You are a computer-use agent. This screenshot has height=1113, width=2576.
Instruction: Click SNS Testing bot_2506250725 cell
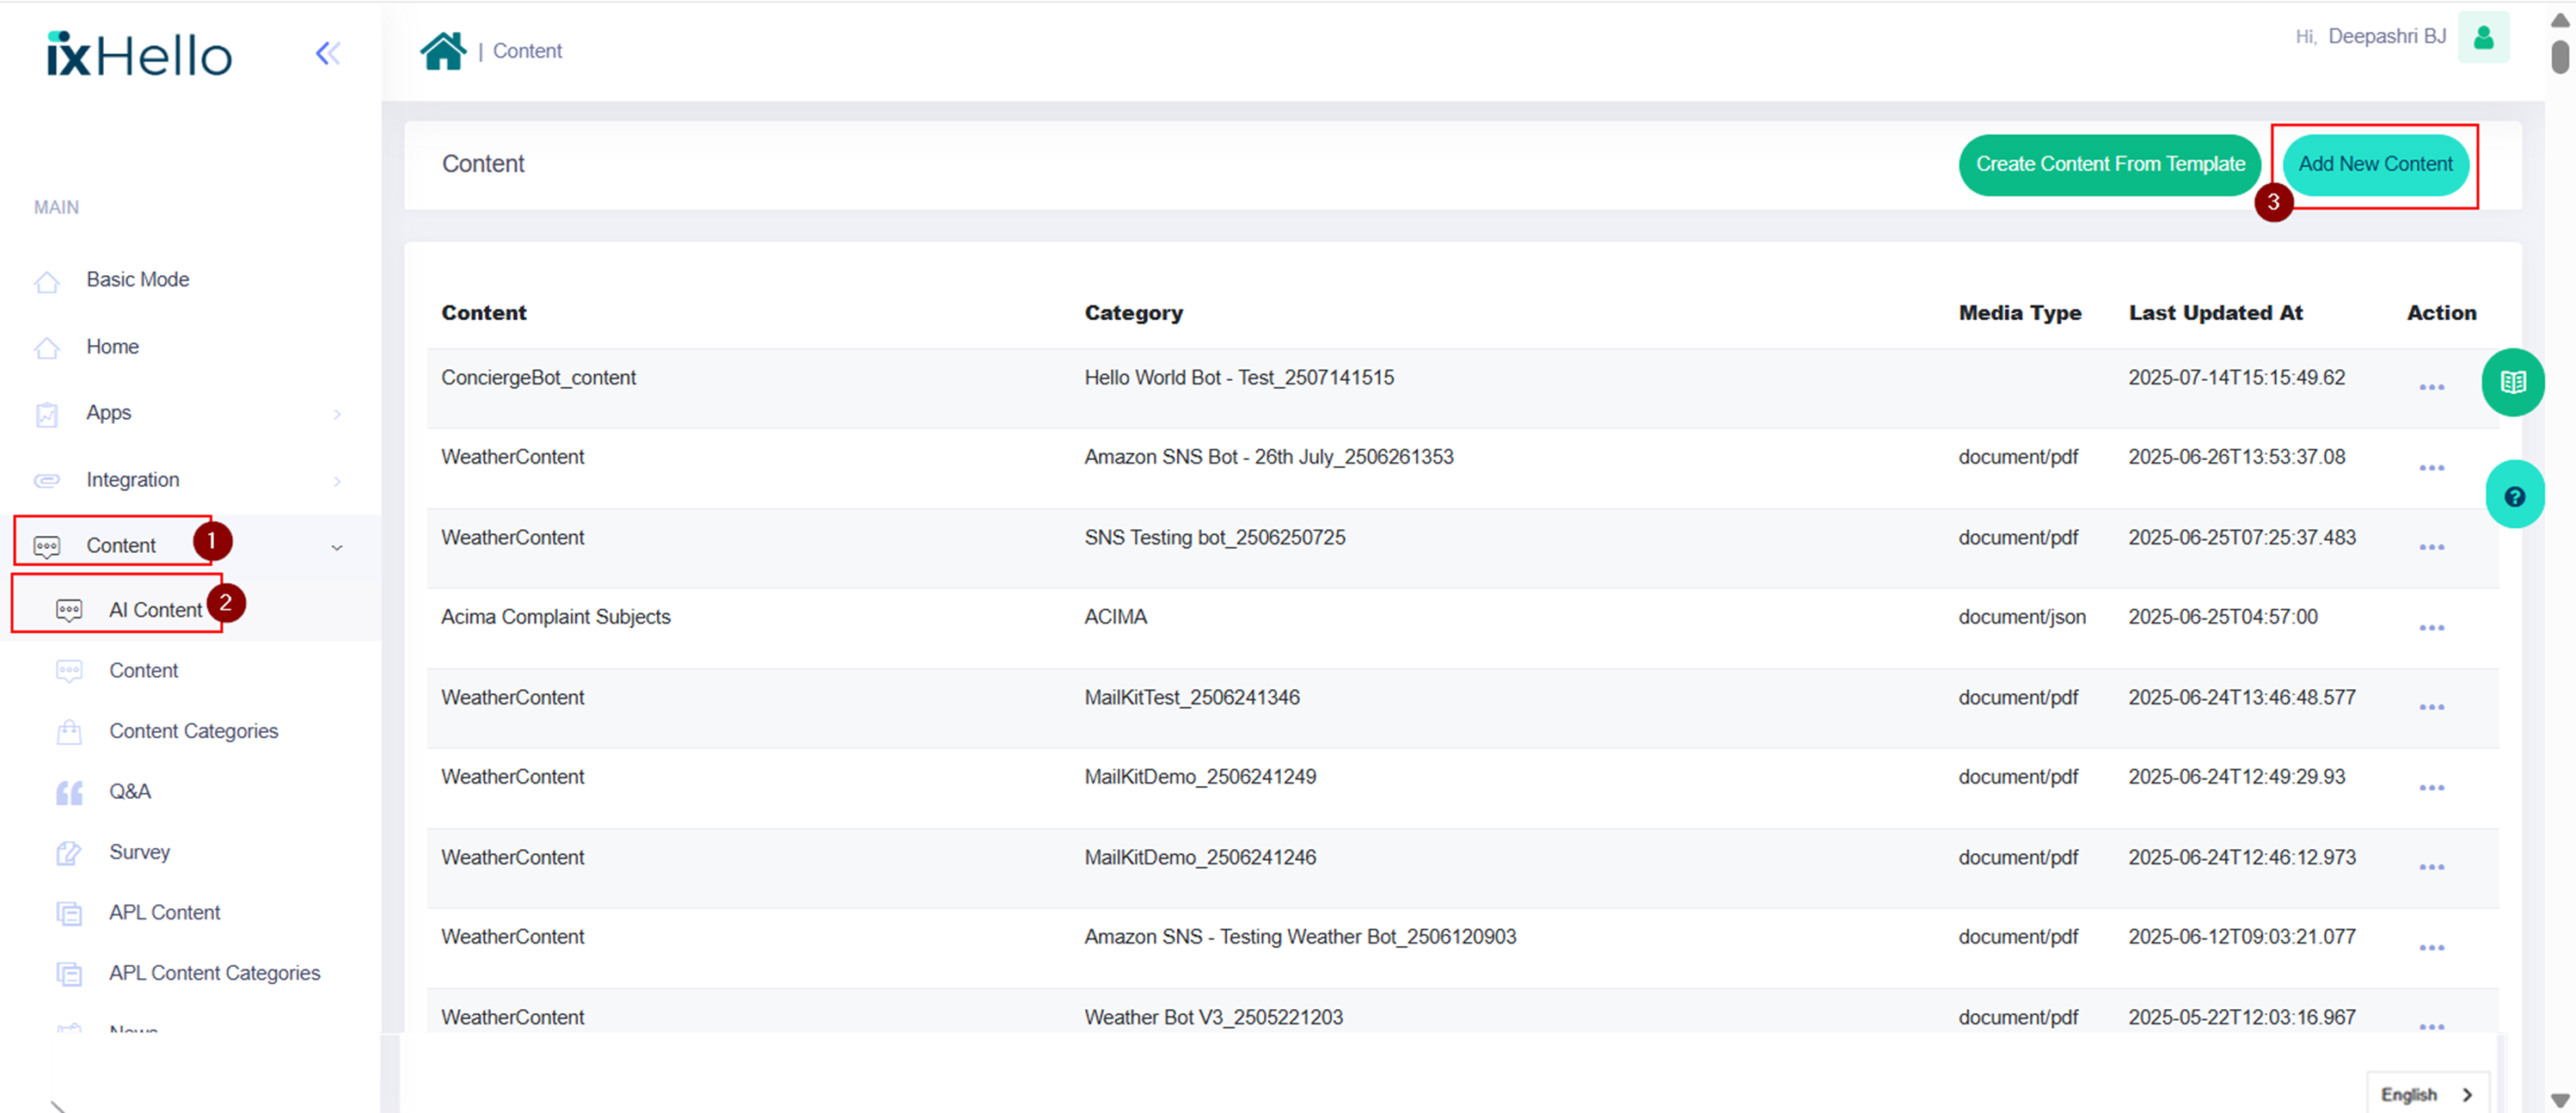pyautogui.click(x=1215, y=538)
